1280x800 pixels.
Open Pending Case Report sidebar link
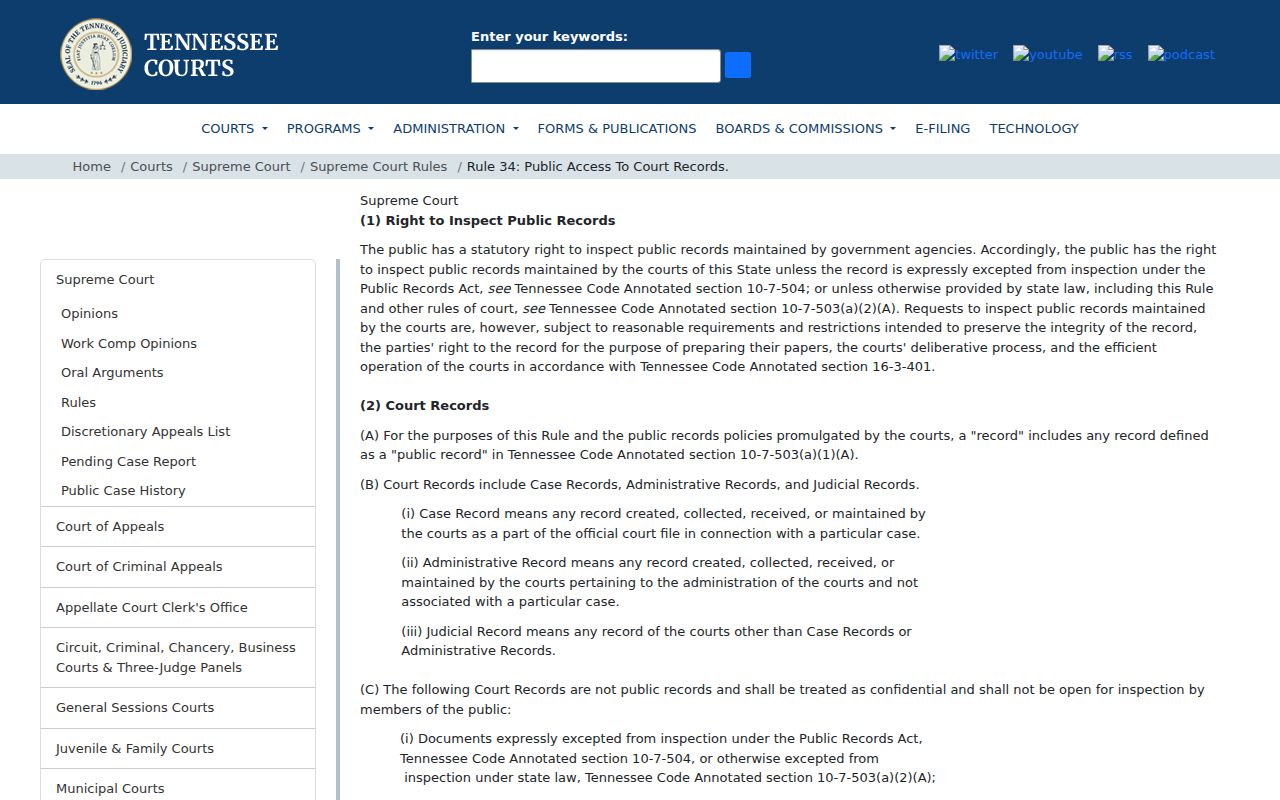tap(128, 461)
